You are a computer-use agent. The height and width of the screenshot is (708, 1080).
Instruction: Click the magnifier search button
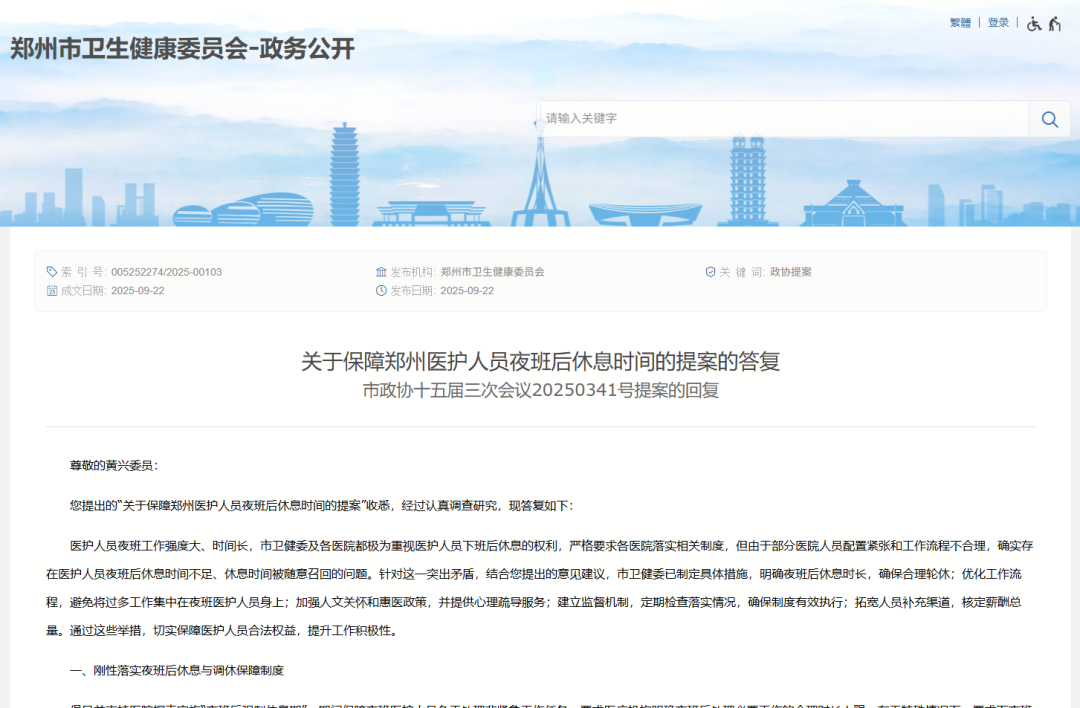click(1050, 118)
